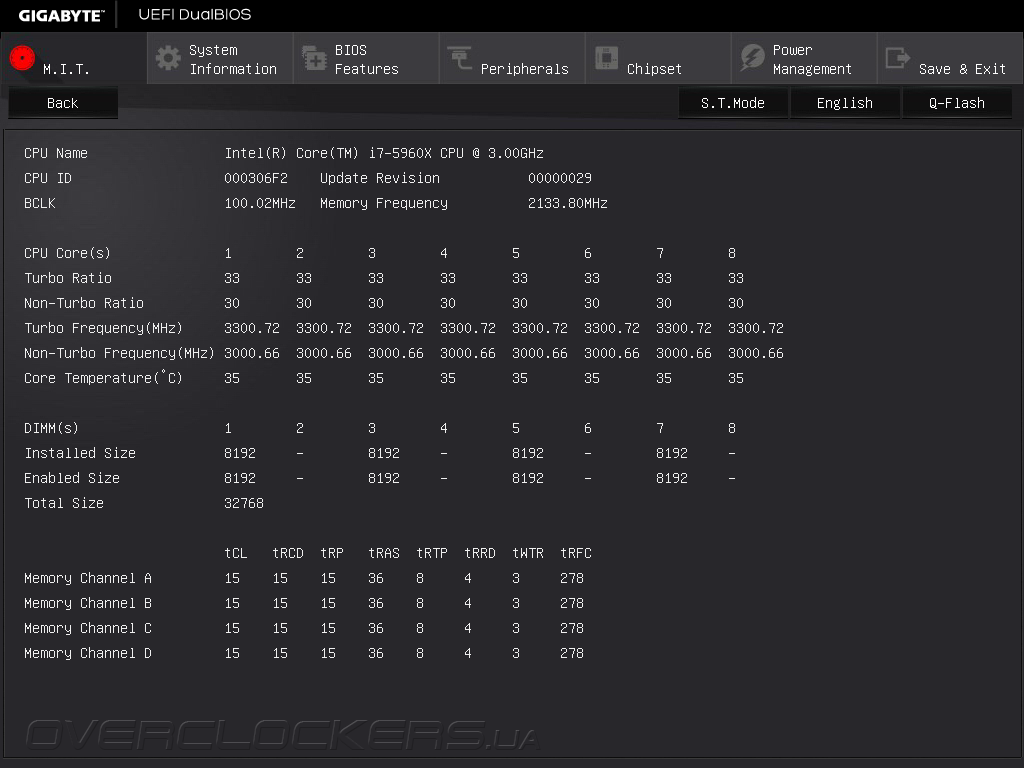The width and height of the screenshot is (1024, 768).
Task: Select the Turbo Frequency(MHz) label
Action: click(103, 328)
